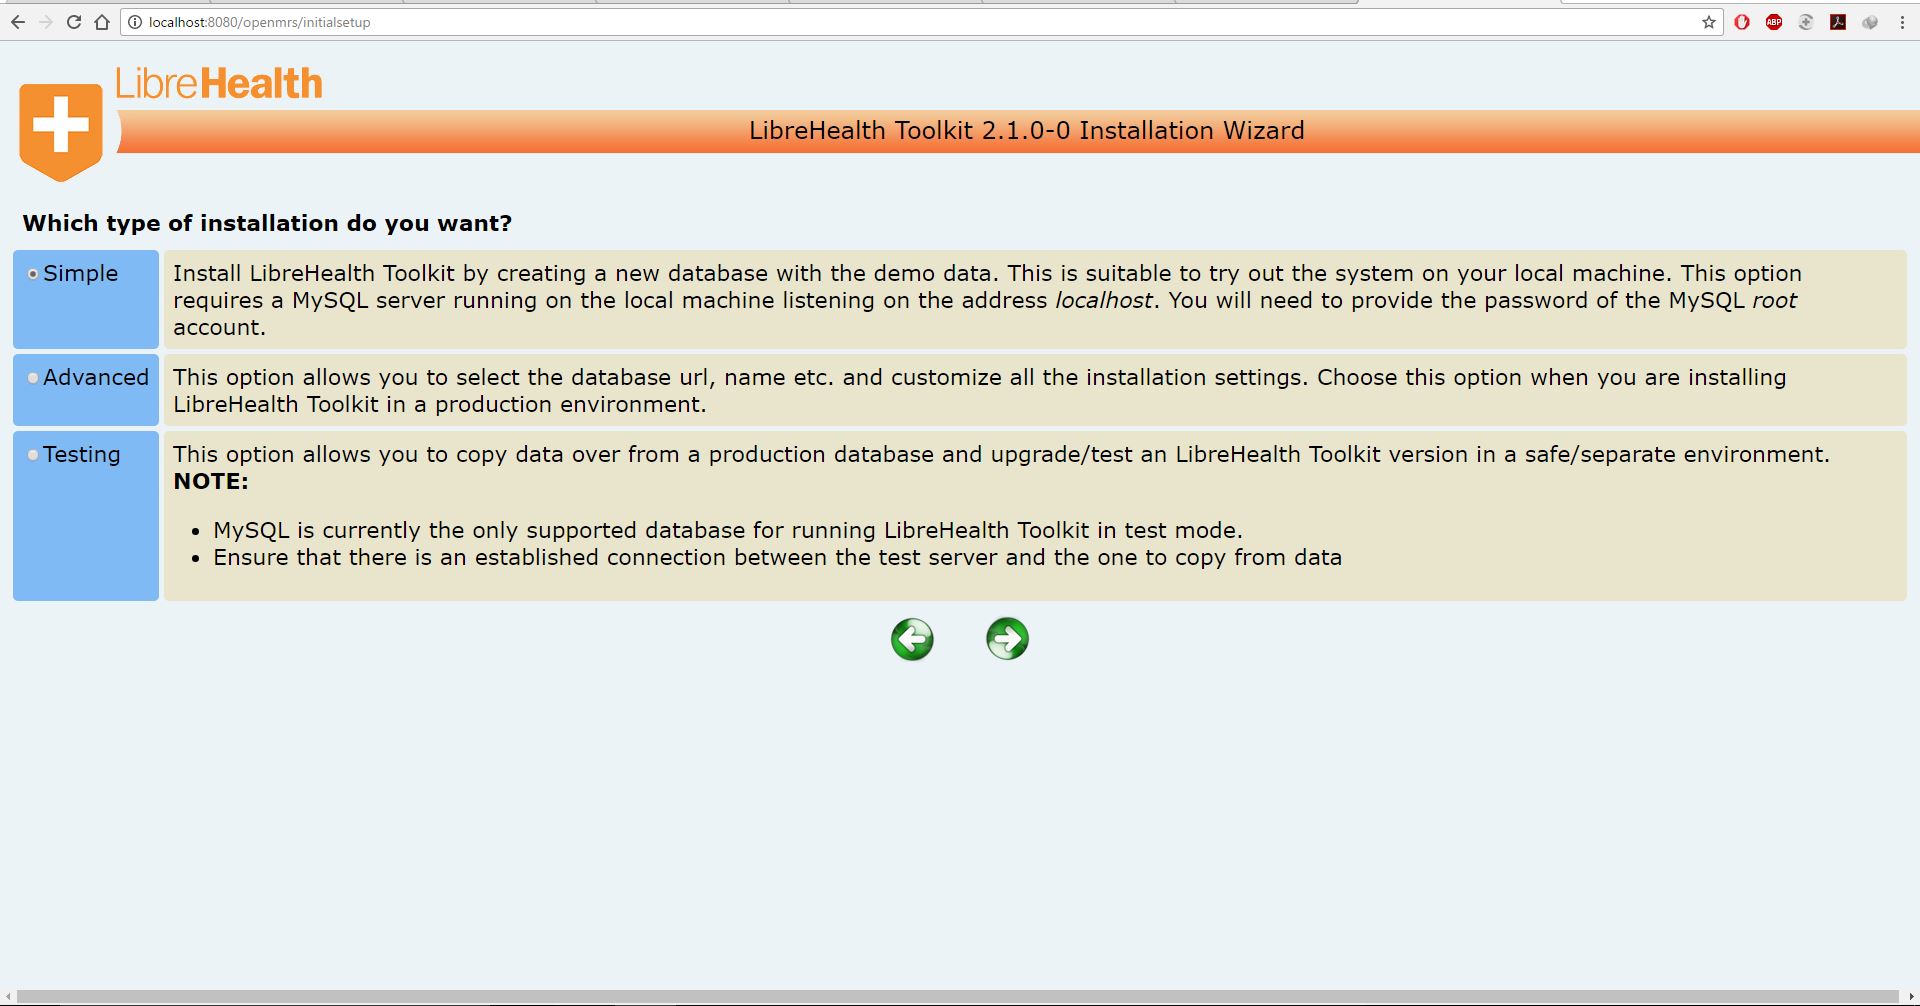Click the bold 'NOTE:' text

[x=211, y=481]
